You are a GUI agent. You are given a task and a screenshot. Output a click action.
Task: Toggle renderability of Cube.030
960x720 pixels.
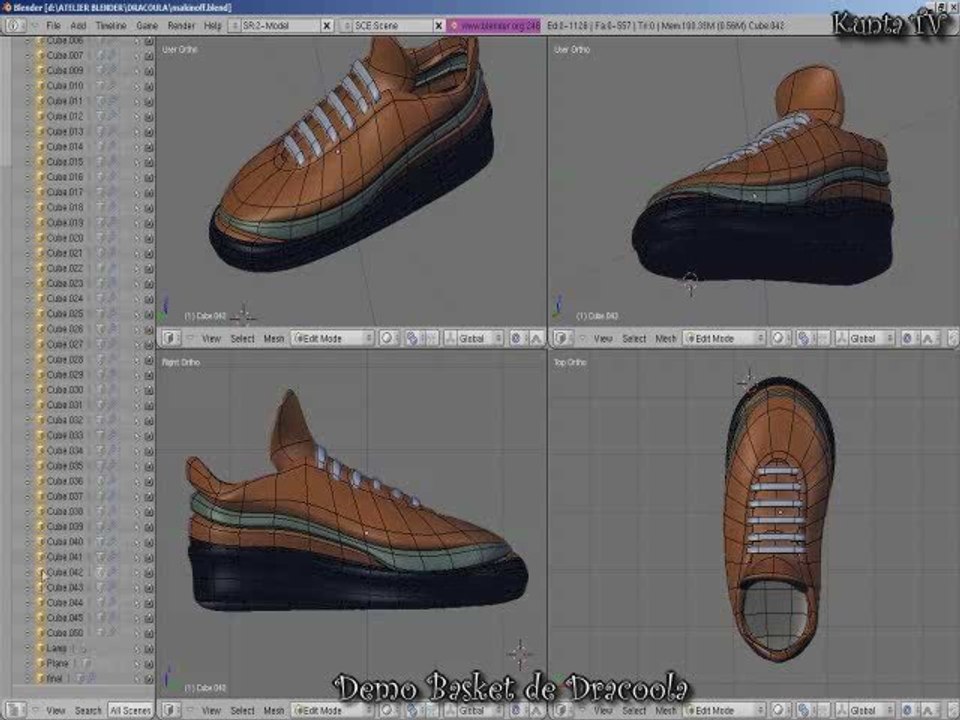tap(149, 390)
